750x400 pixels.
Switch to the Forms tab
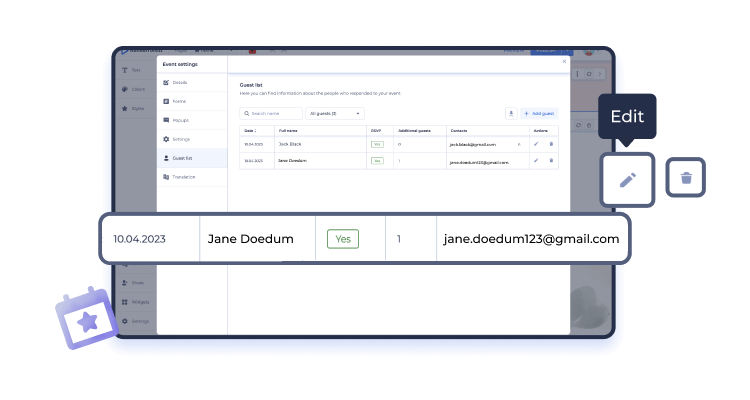tap(178, 101)
